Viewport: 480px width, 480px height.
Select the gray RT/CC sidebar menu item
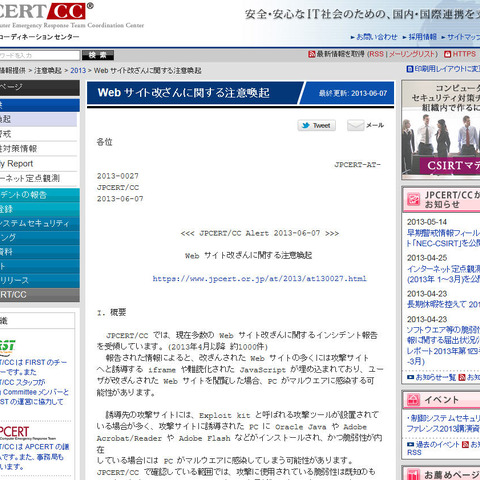(x=40, y=295)
